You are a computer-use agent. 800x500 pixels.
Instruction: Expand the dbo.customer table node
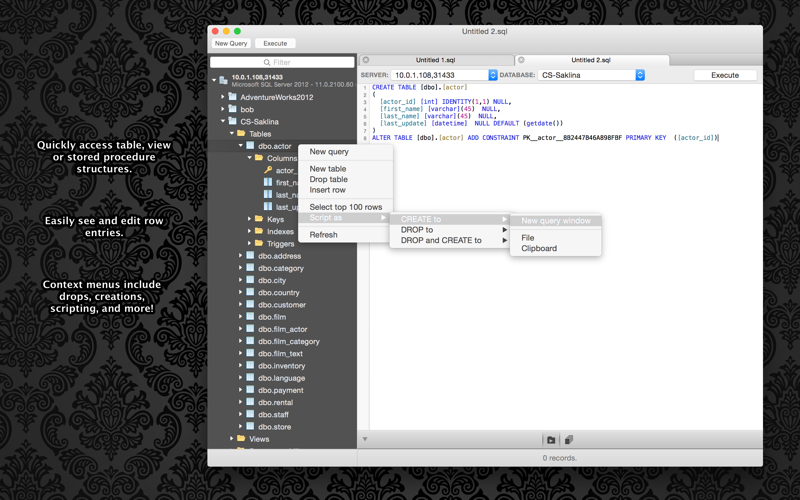[x=241, y=305]
